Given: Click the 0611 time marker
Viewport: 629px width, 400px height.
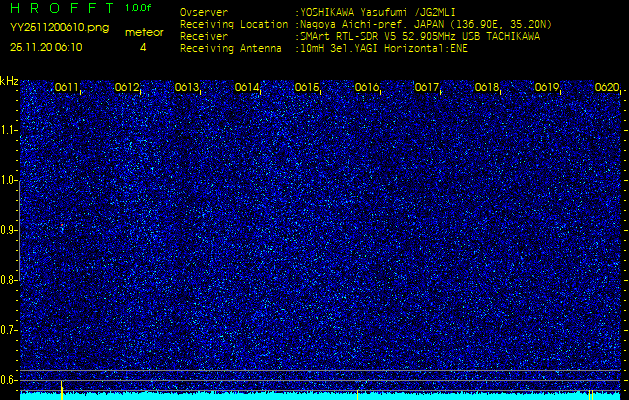Looking at the screenshot, I should pos(67,88).
